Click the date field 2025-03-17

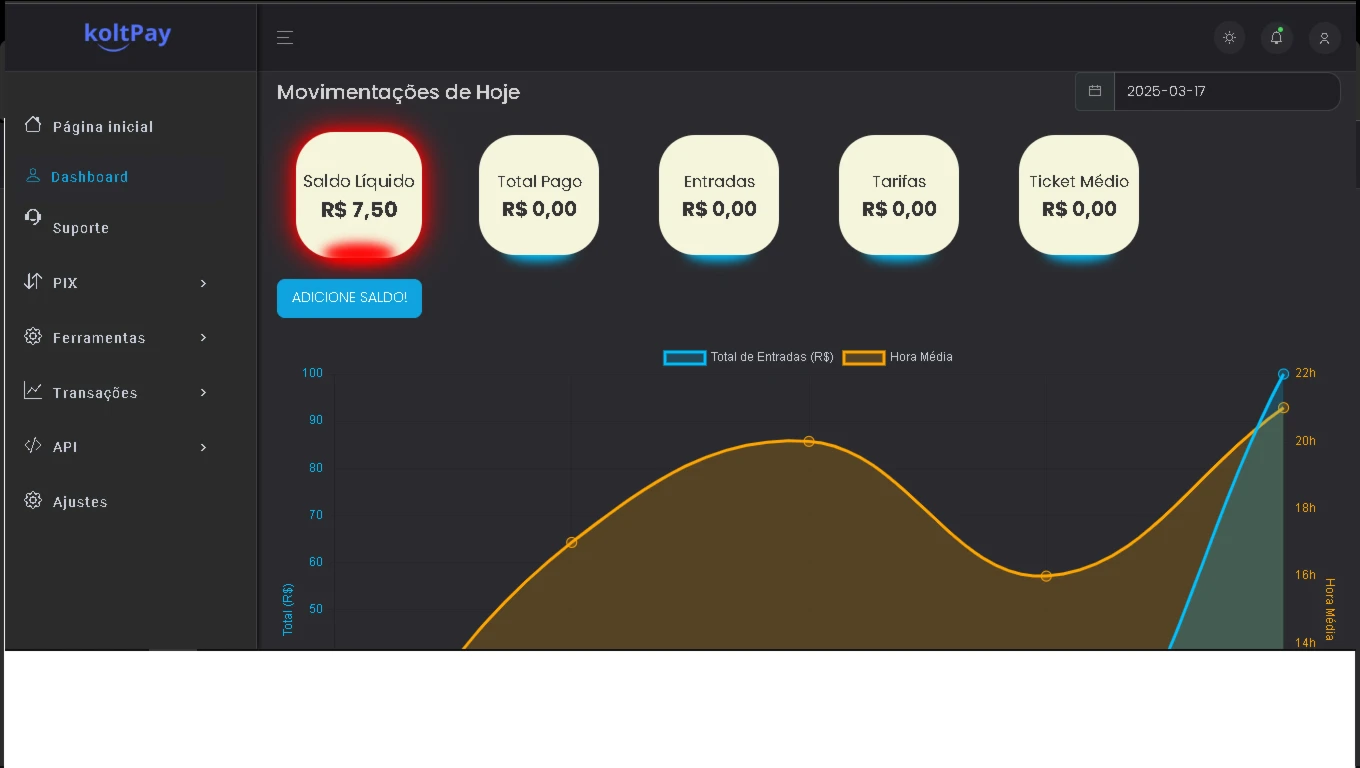click(1227, 91)
